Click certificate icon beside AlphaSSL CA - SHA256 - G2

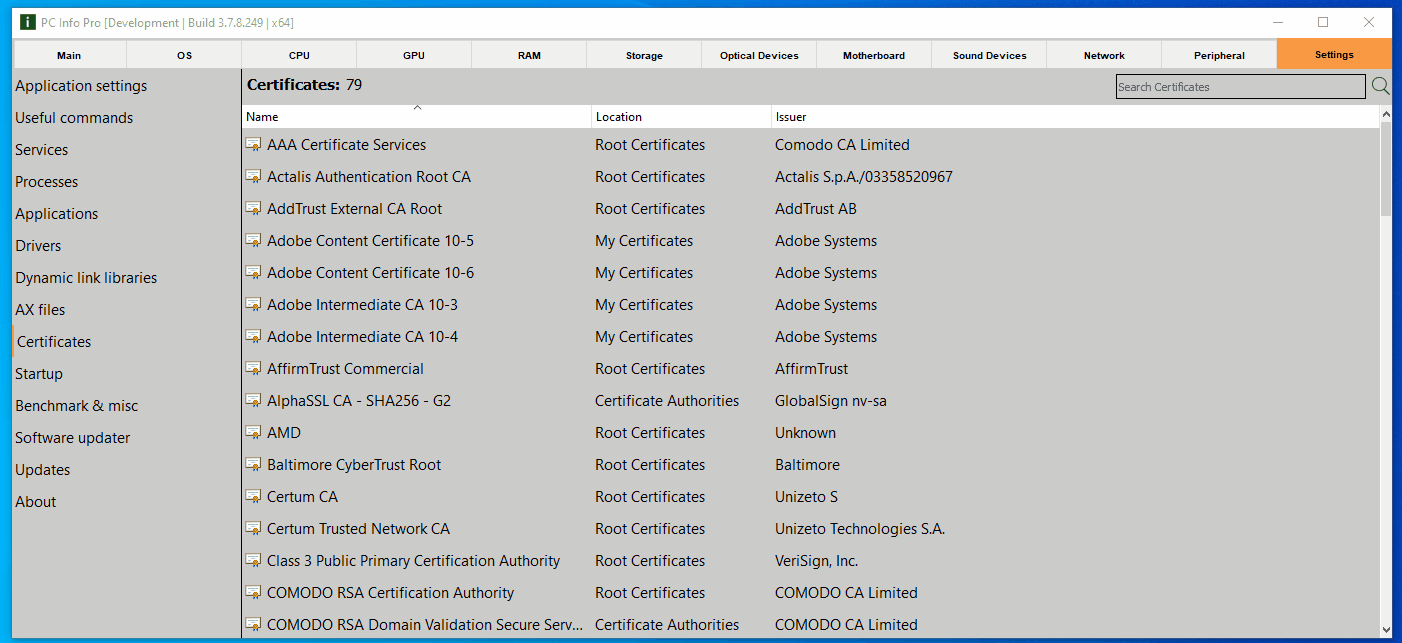coord(254,401)
